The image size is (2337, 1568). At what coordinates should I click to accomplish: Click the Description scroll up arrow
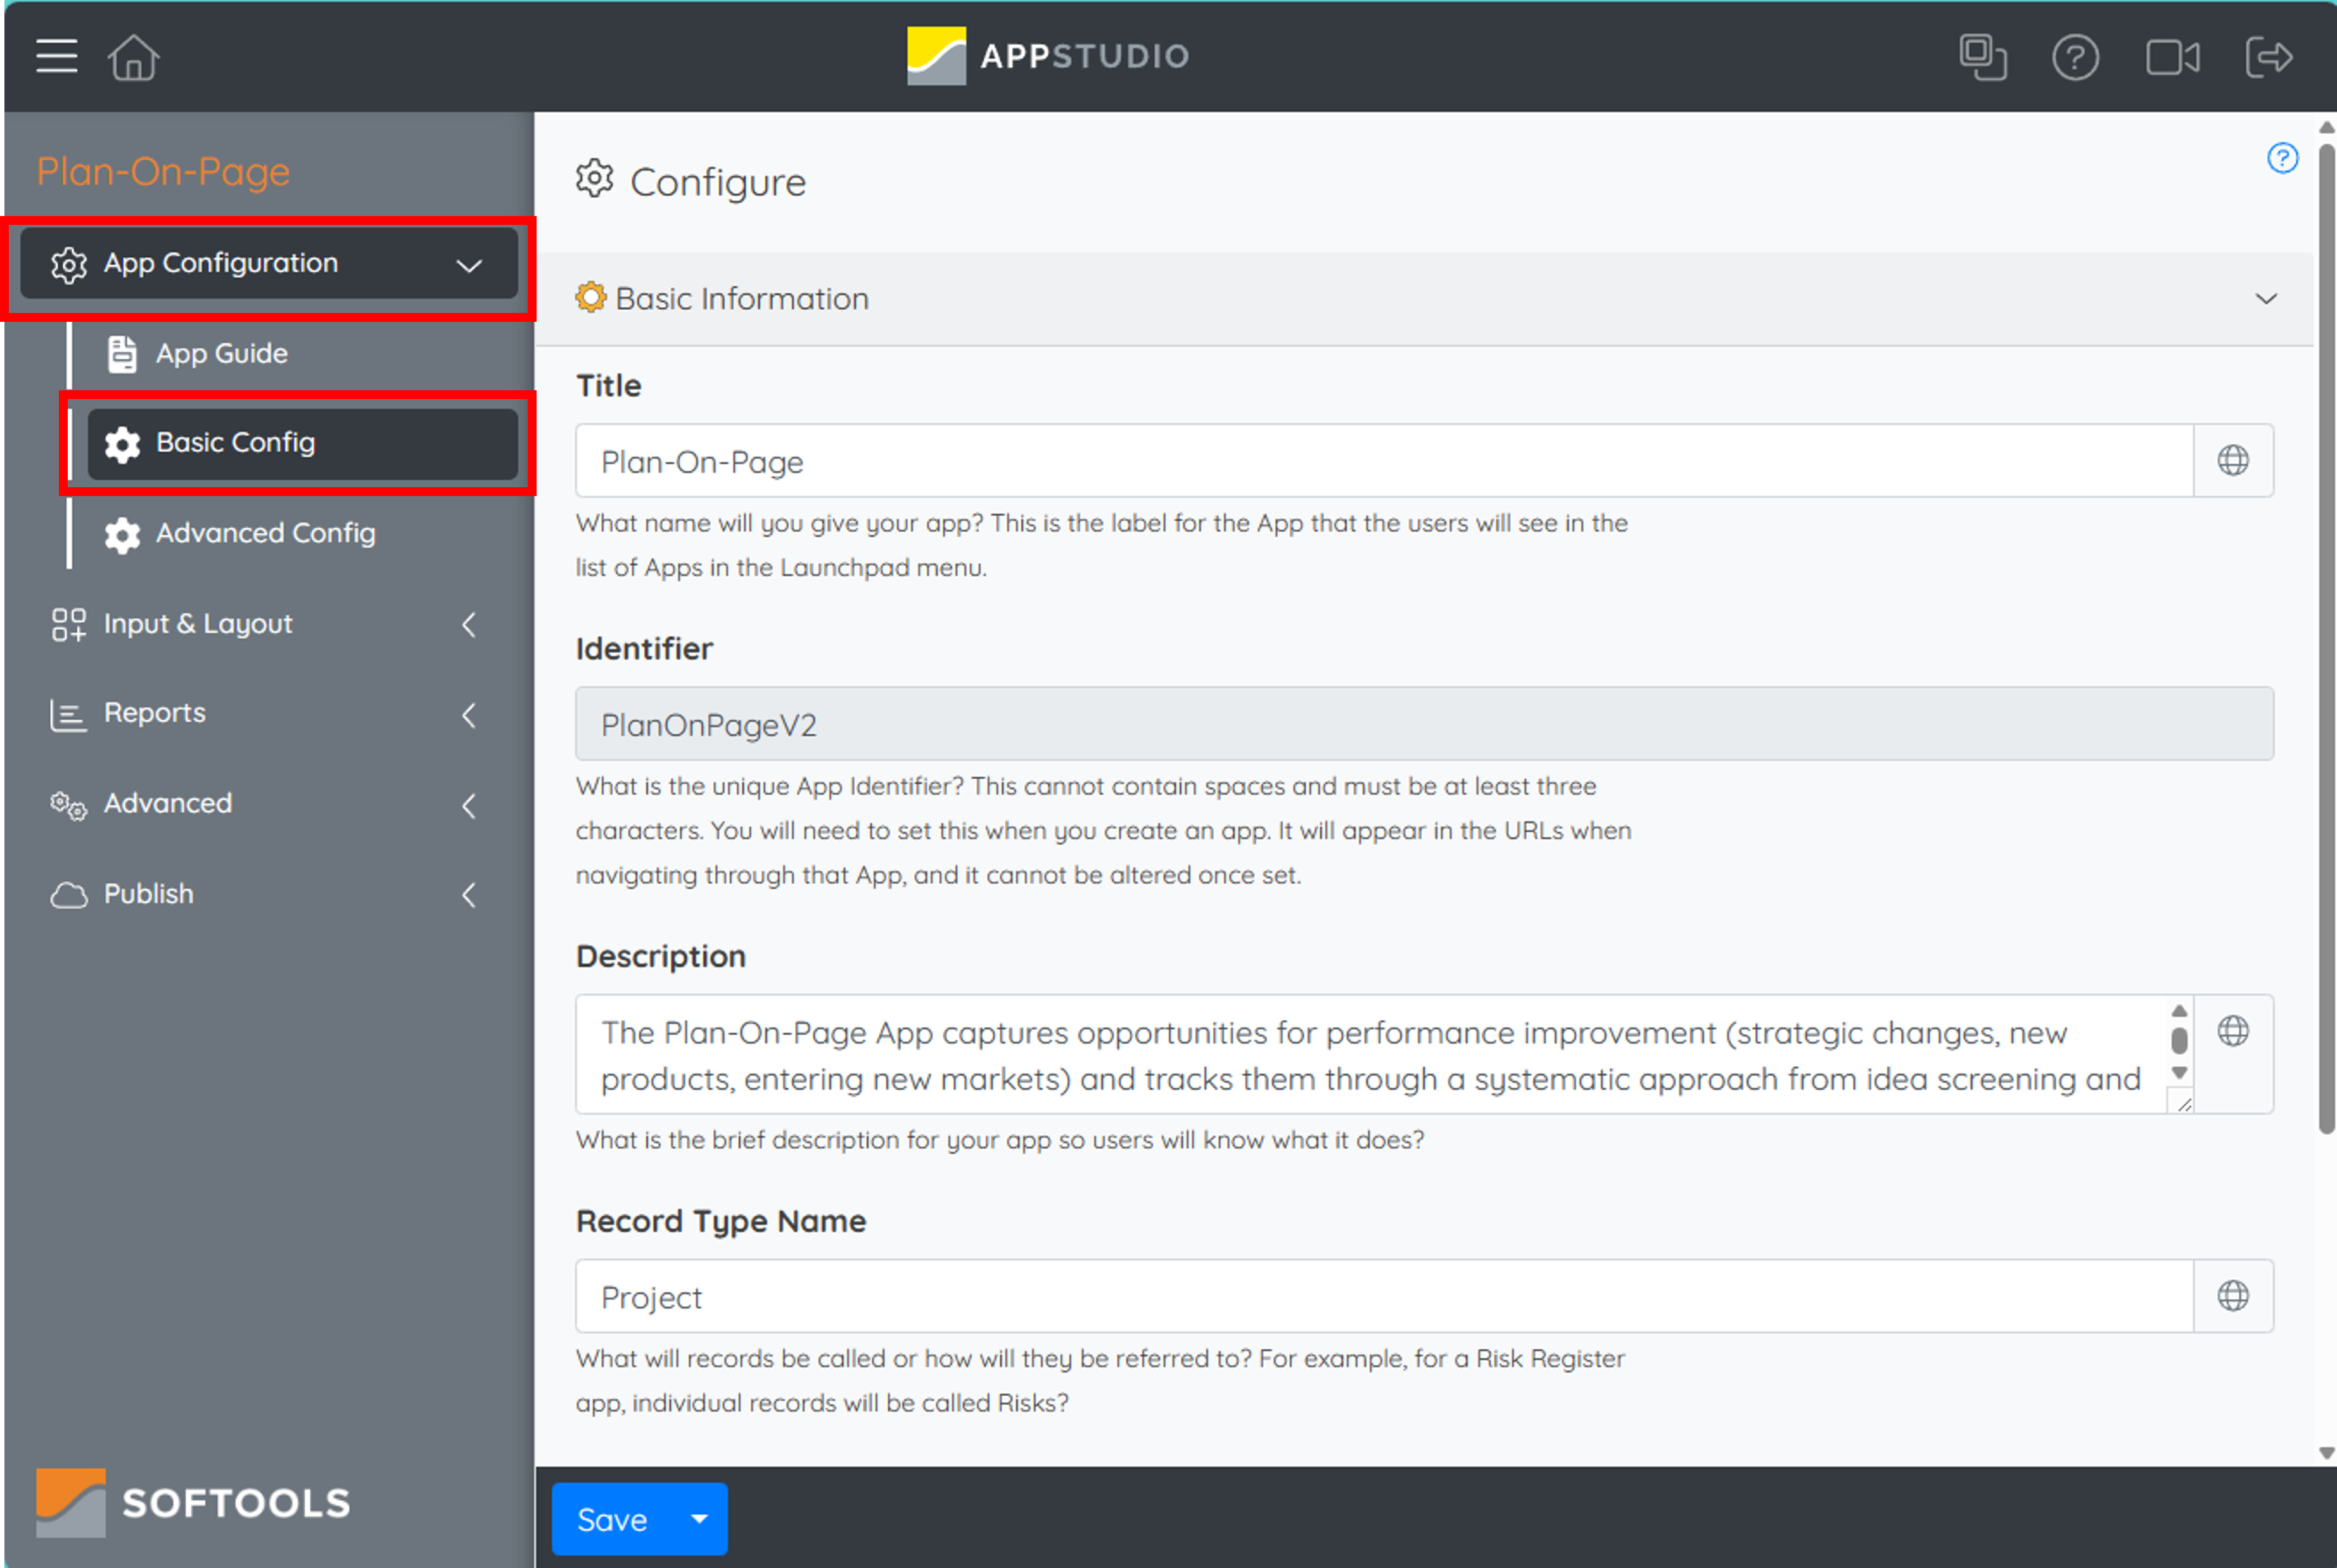click(2180, 1010)
